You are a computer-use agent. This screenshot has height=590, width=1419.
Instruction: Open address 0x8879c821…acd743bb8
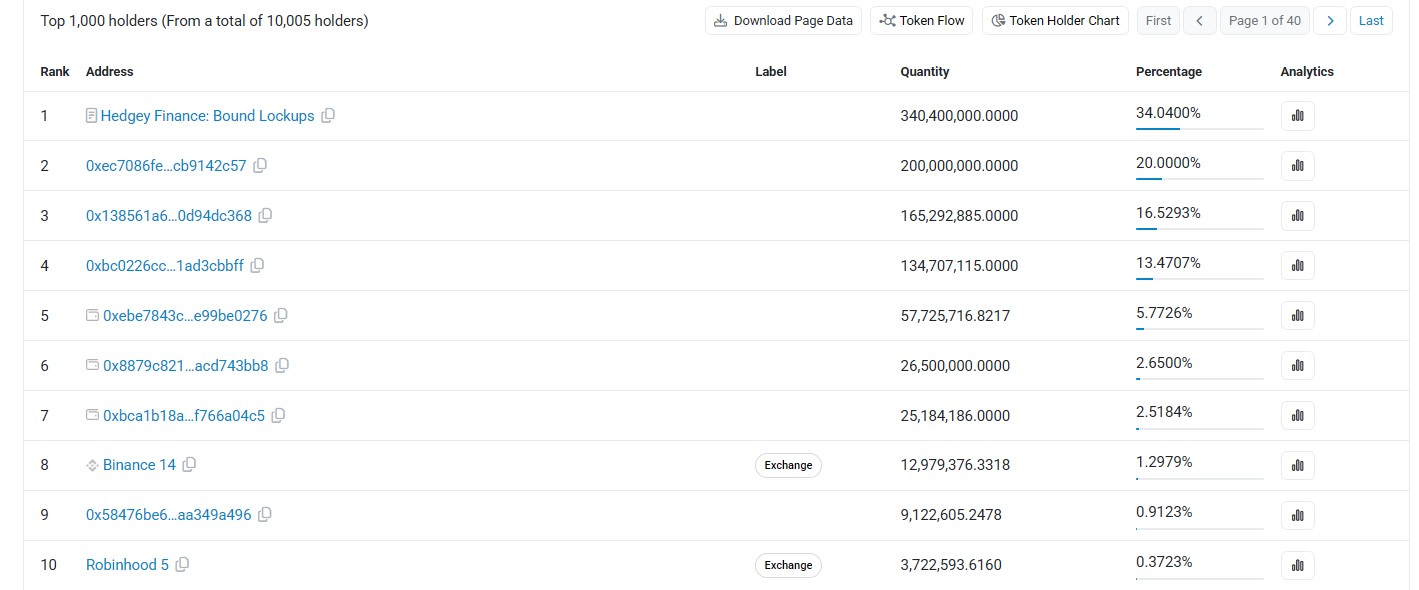186,366
